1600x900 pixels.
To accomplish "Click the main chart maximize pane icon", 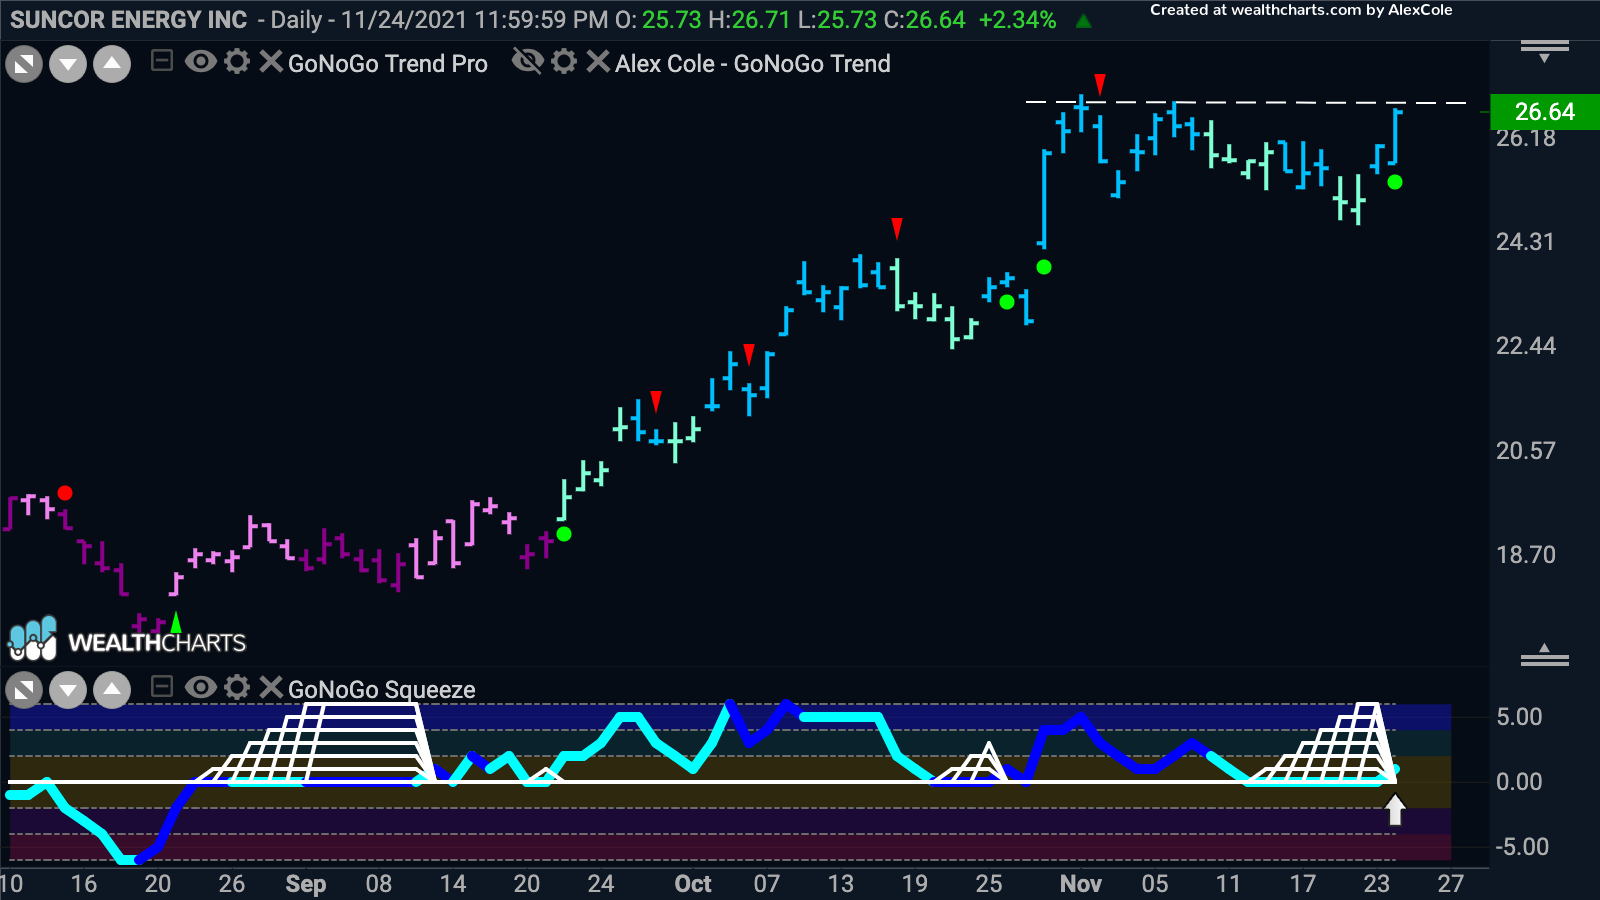I will [24, 65].
